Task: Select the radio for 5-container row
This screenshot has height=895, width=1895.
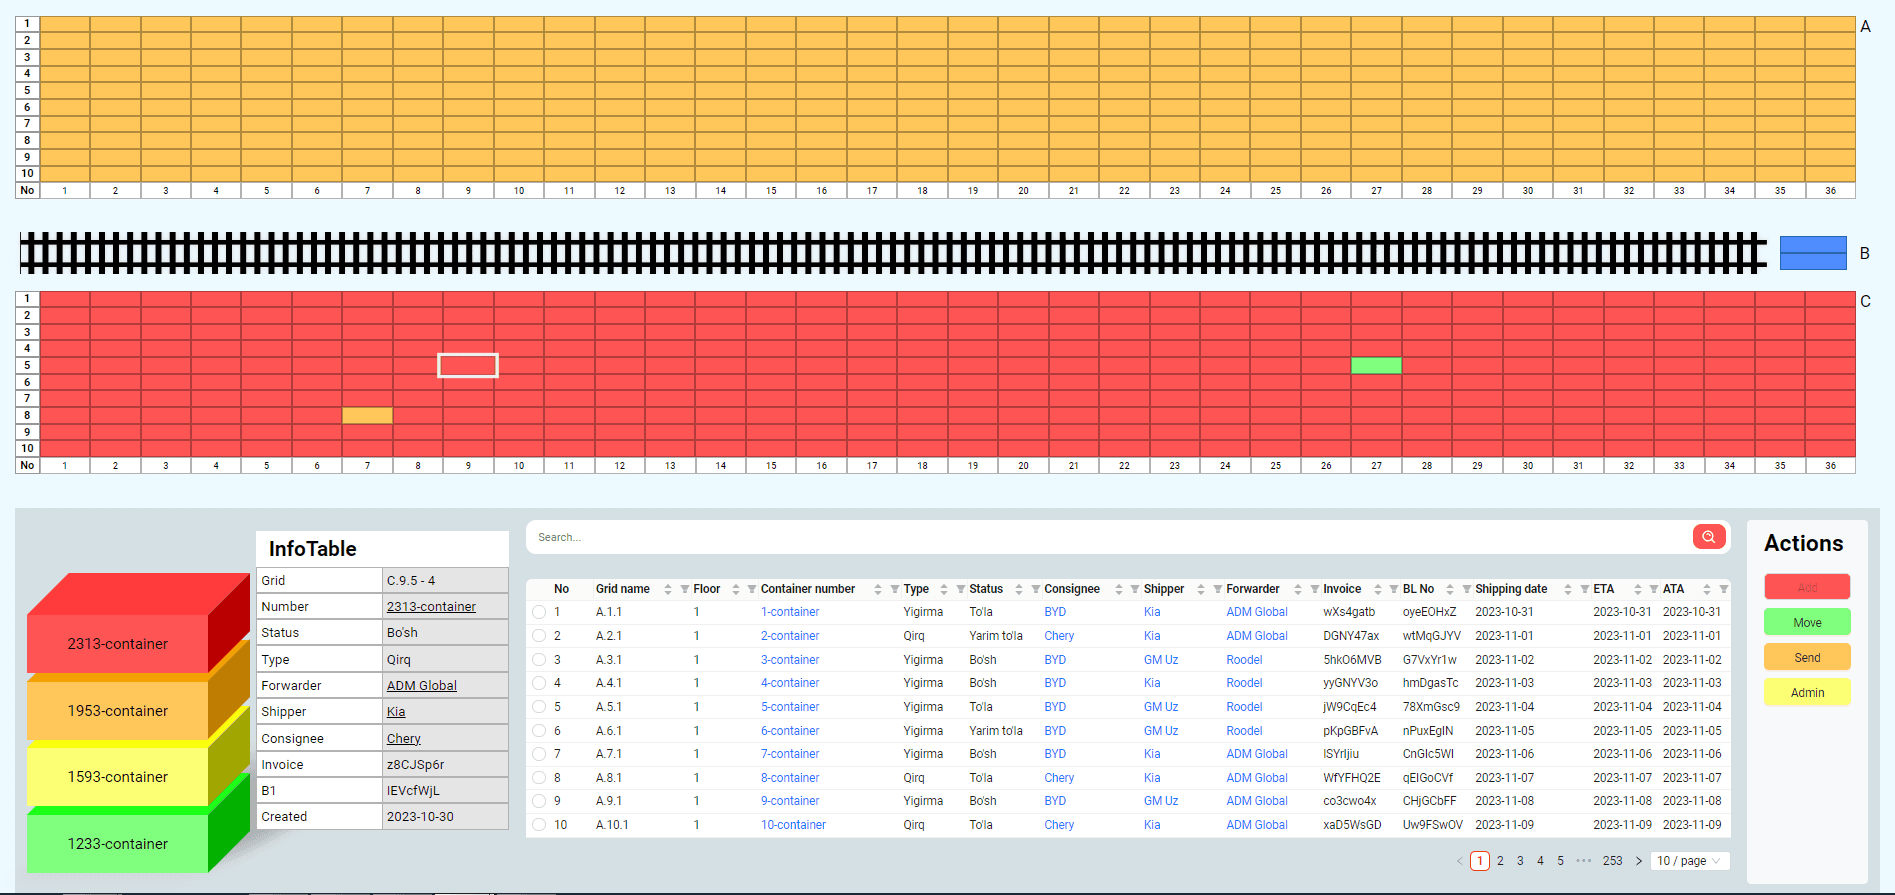Action: (539, 707)
